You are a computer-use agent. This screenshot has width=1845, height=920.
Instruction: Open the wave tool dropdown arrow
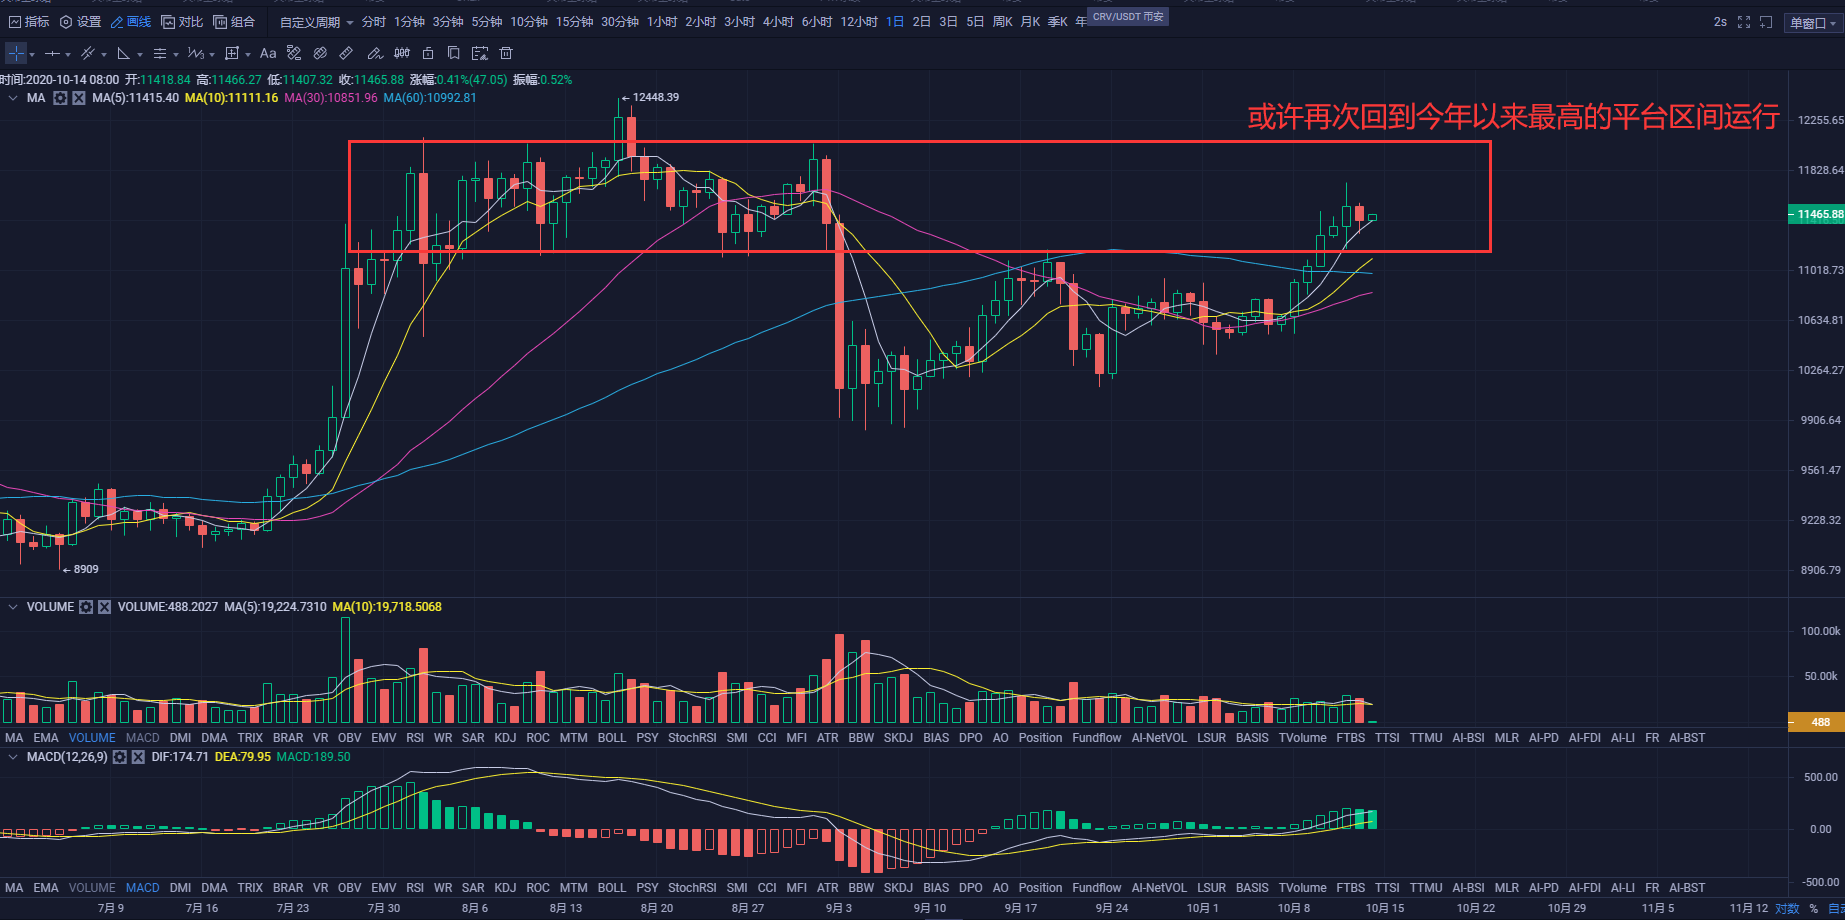[212, 55]
